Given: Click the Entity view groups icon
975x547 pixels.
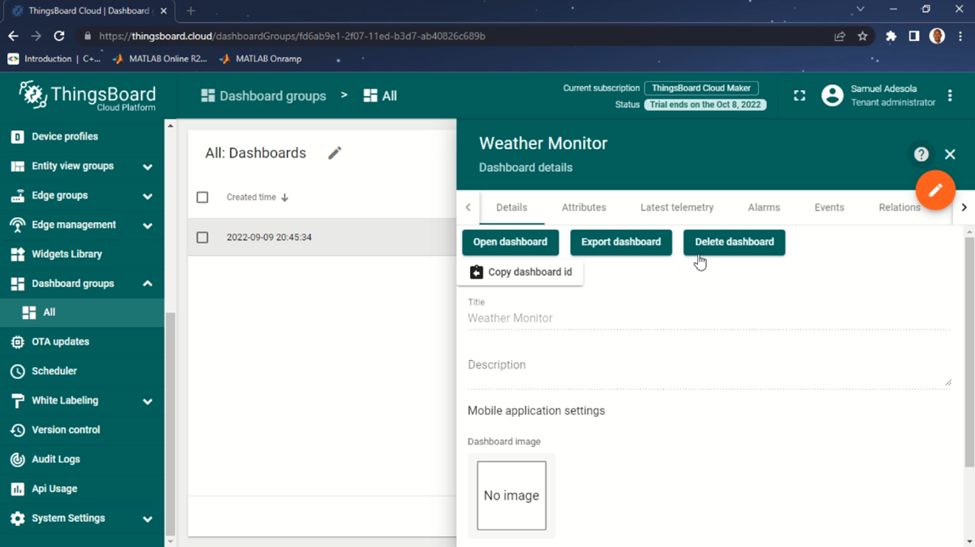Looking at the screenshot, I should [x=17, y=166].
